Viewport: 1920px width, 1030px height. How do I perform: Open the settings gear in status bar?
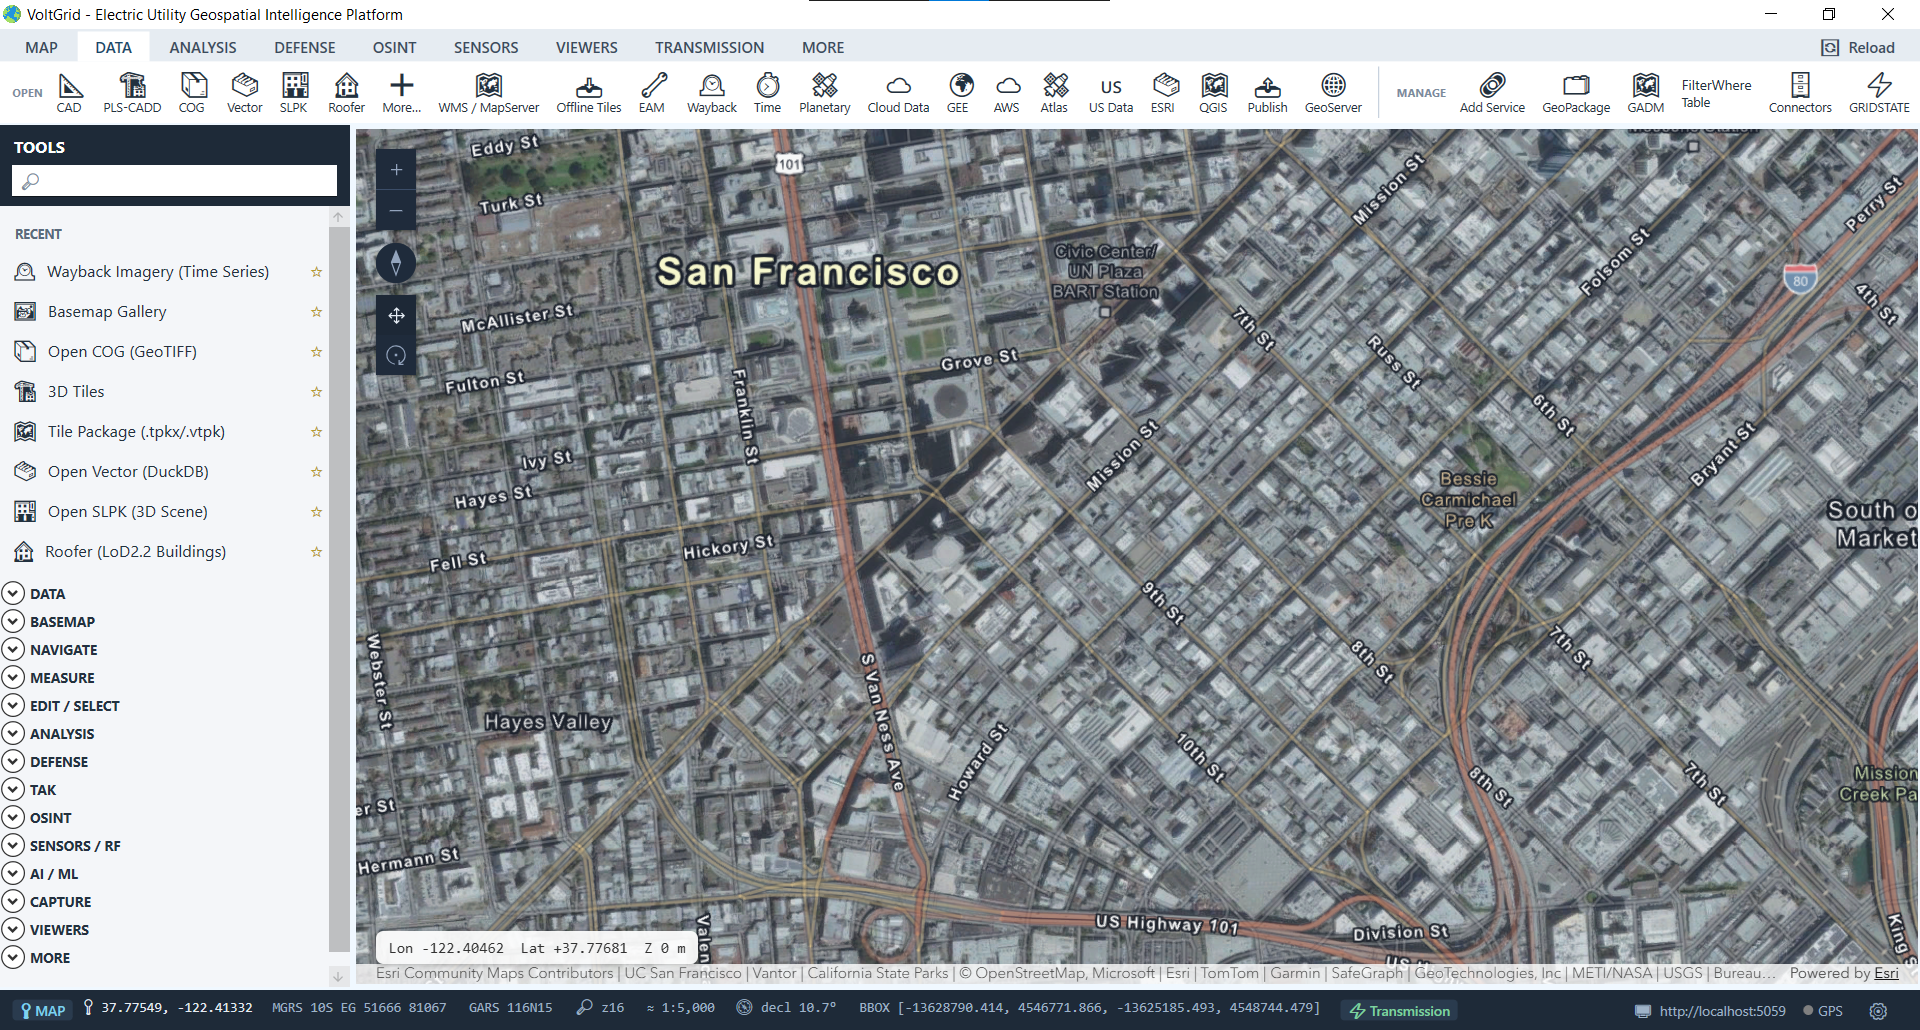pos(1879,1011)
